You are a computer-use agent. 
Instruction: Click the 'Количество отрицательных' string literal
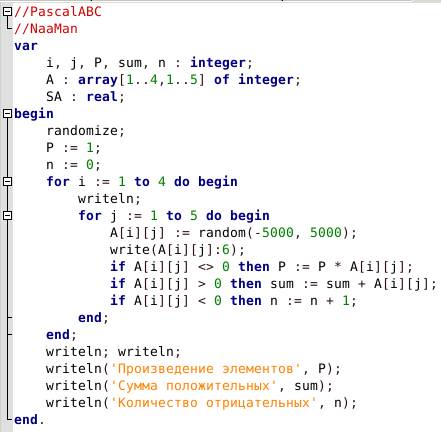[214, 403]
